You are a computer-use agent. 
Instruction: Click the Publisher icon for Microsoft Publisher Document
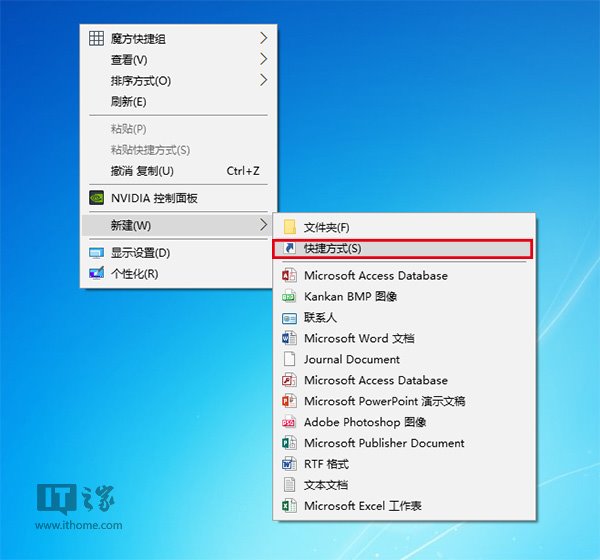point(289,443)
